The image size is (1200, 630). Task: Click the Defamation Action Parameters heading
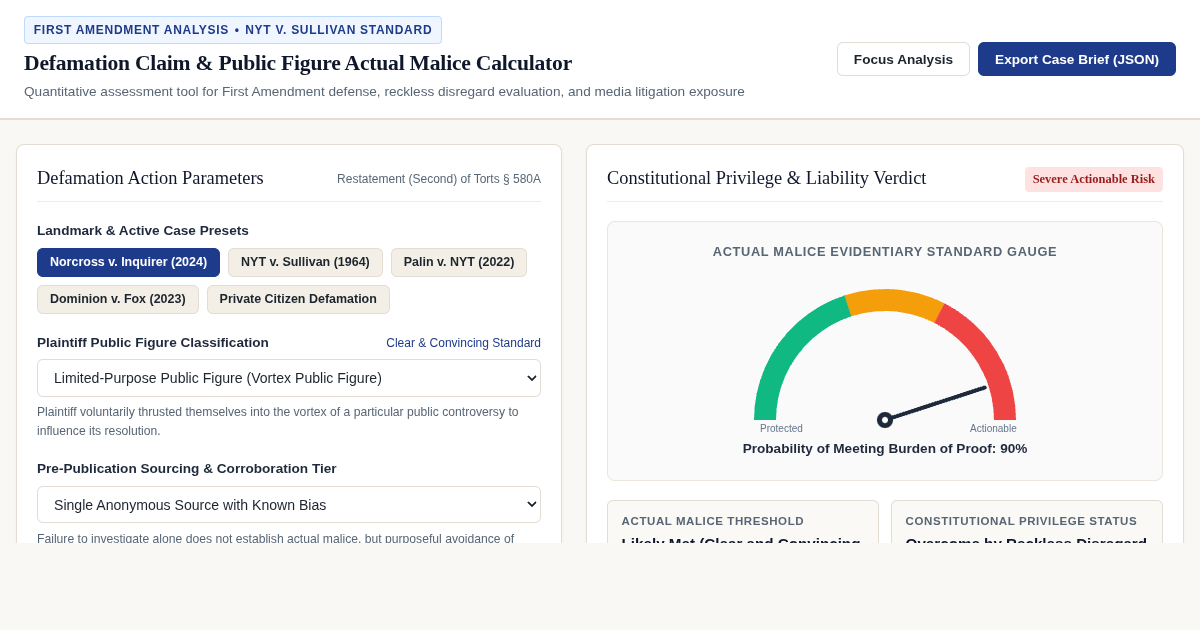point(150,178)
